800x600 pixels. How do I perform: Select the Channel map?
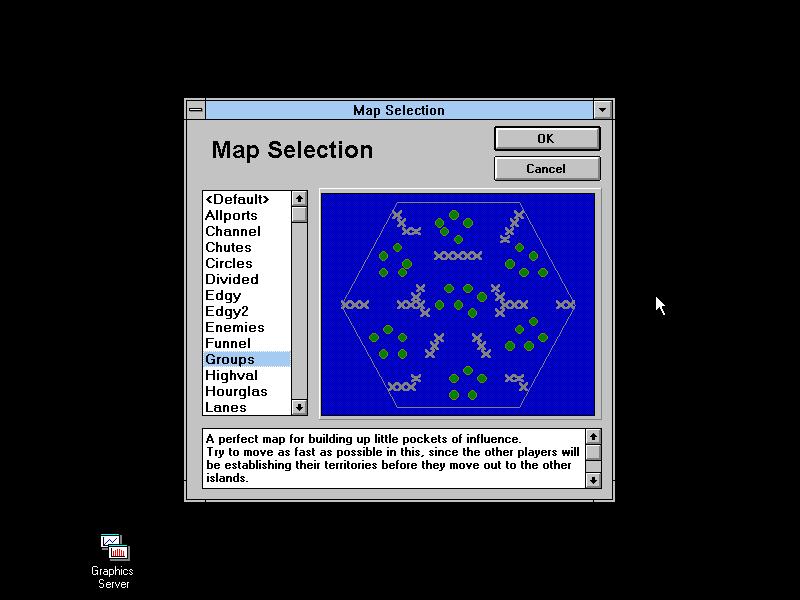click(x=247, y=231)
